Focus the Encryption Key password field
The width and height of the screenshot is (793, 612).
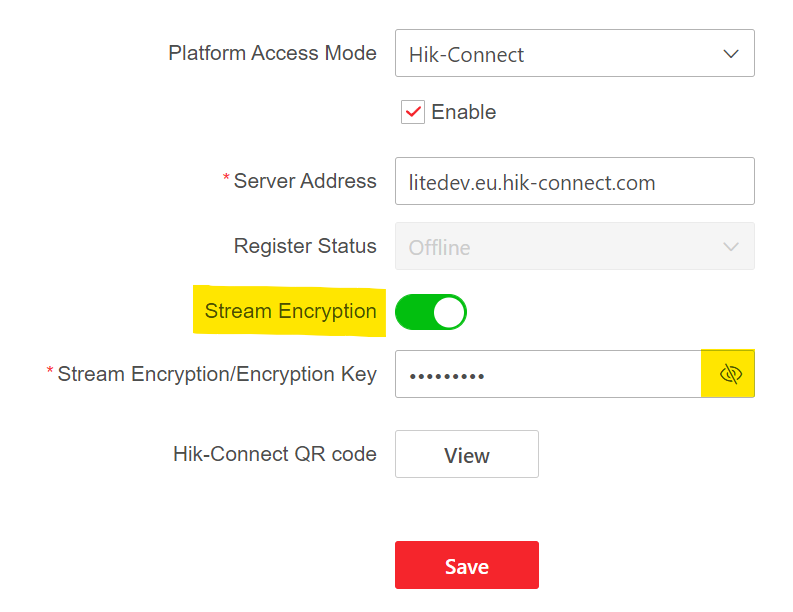click(x=548, y=374)
